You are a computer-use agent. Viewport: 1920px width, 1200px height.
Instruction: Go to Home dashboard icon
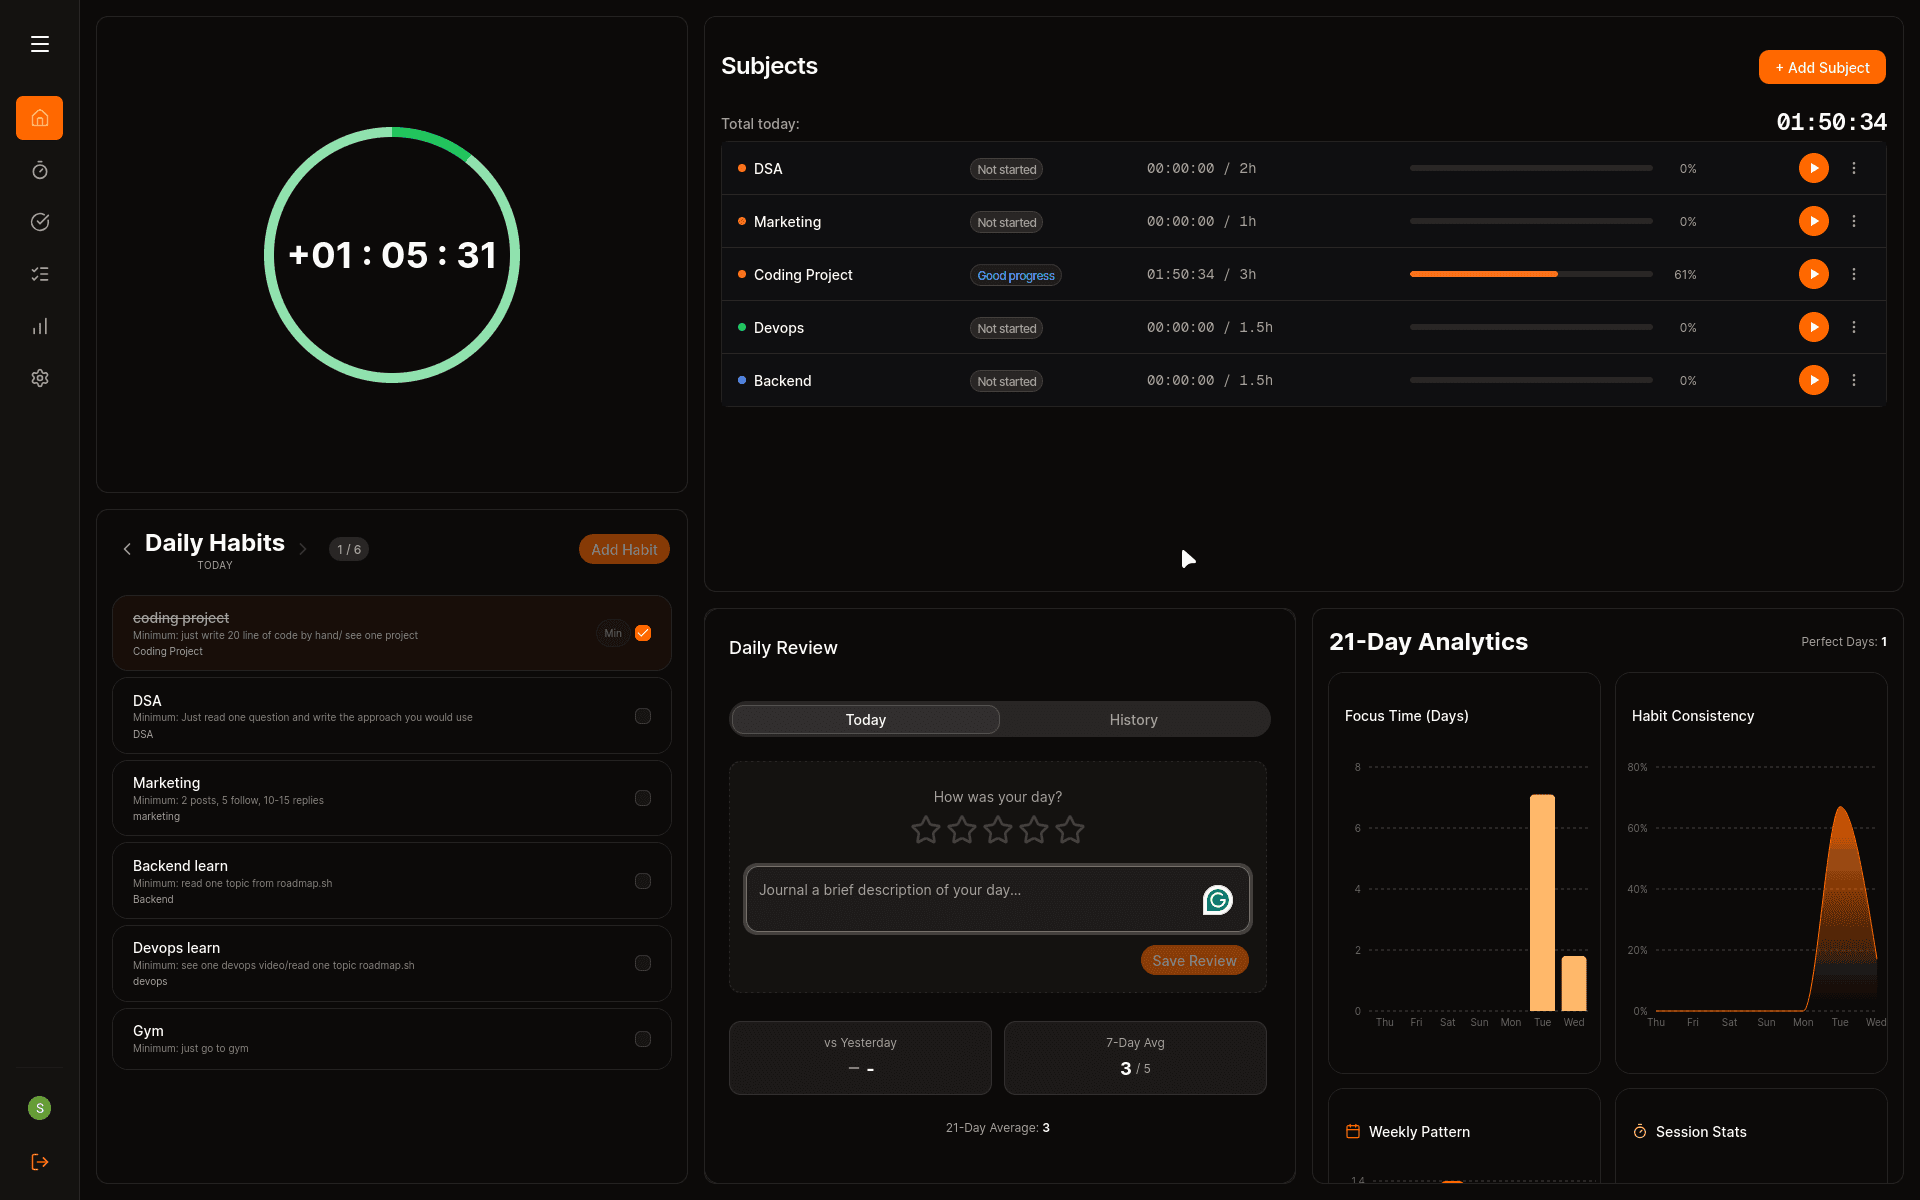[40, 118]
